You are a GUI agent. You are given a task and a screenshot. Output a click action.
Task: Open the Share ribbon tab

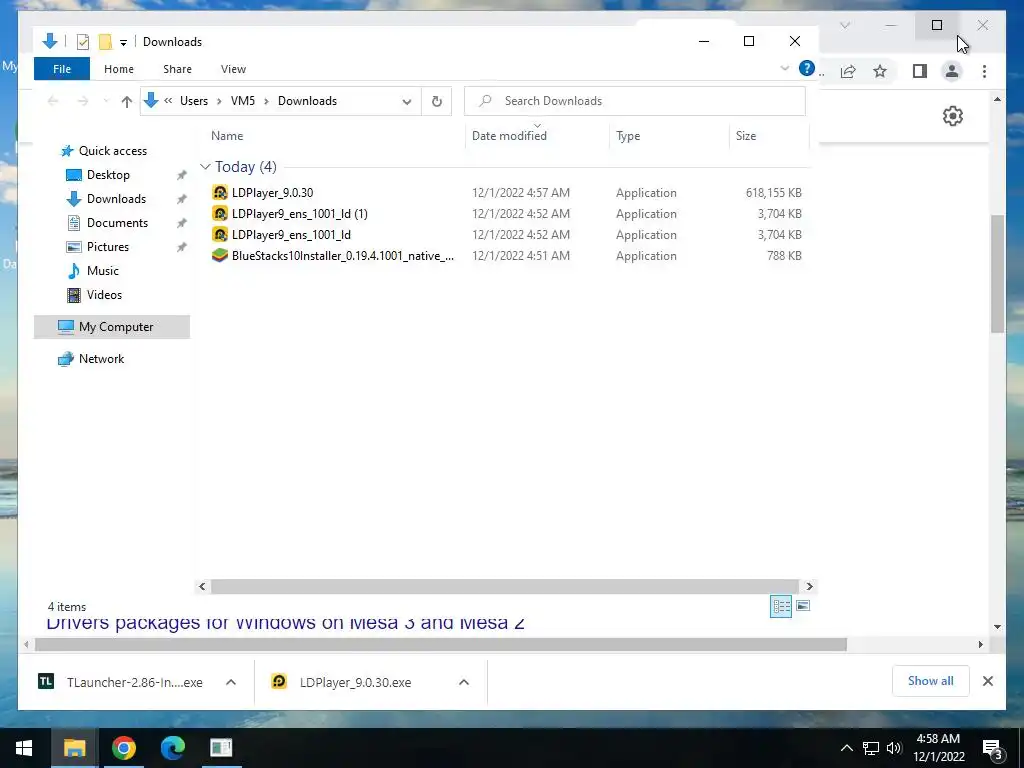(x=177, y=69)
